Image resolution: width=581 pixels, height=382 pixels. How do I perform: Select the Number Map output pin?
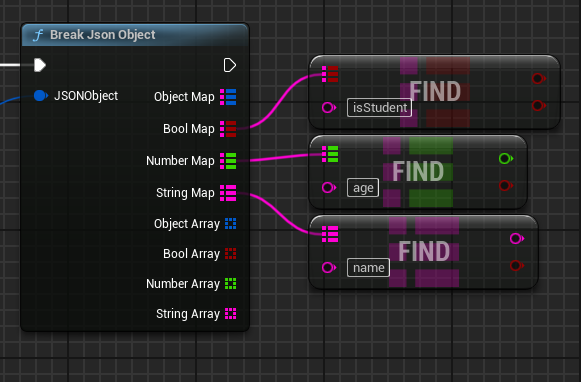click(228, 161)
